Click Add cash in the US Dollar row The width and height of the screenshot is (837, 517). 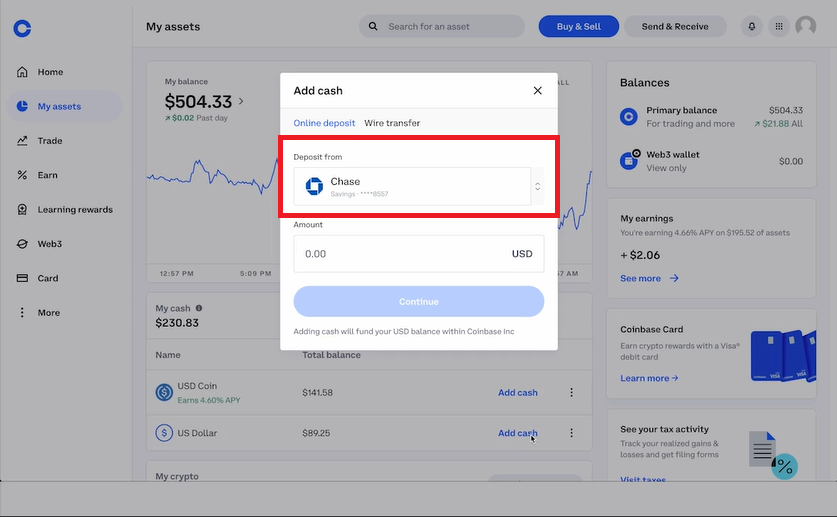tap(518, 433)
